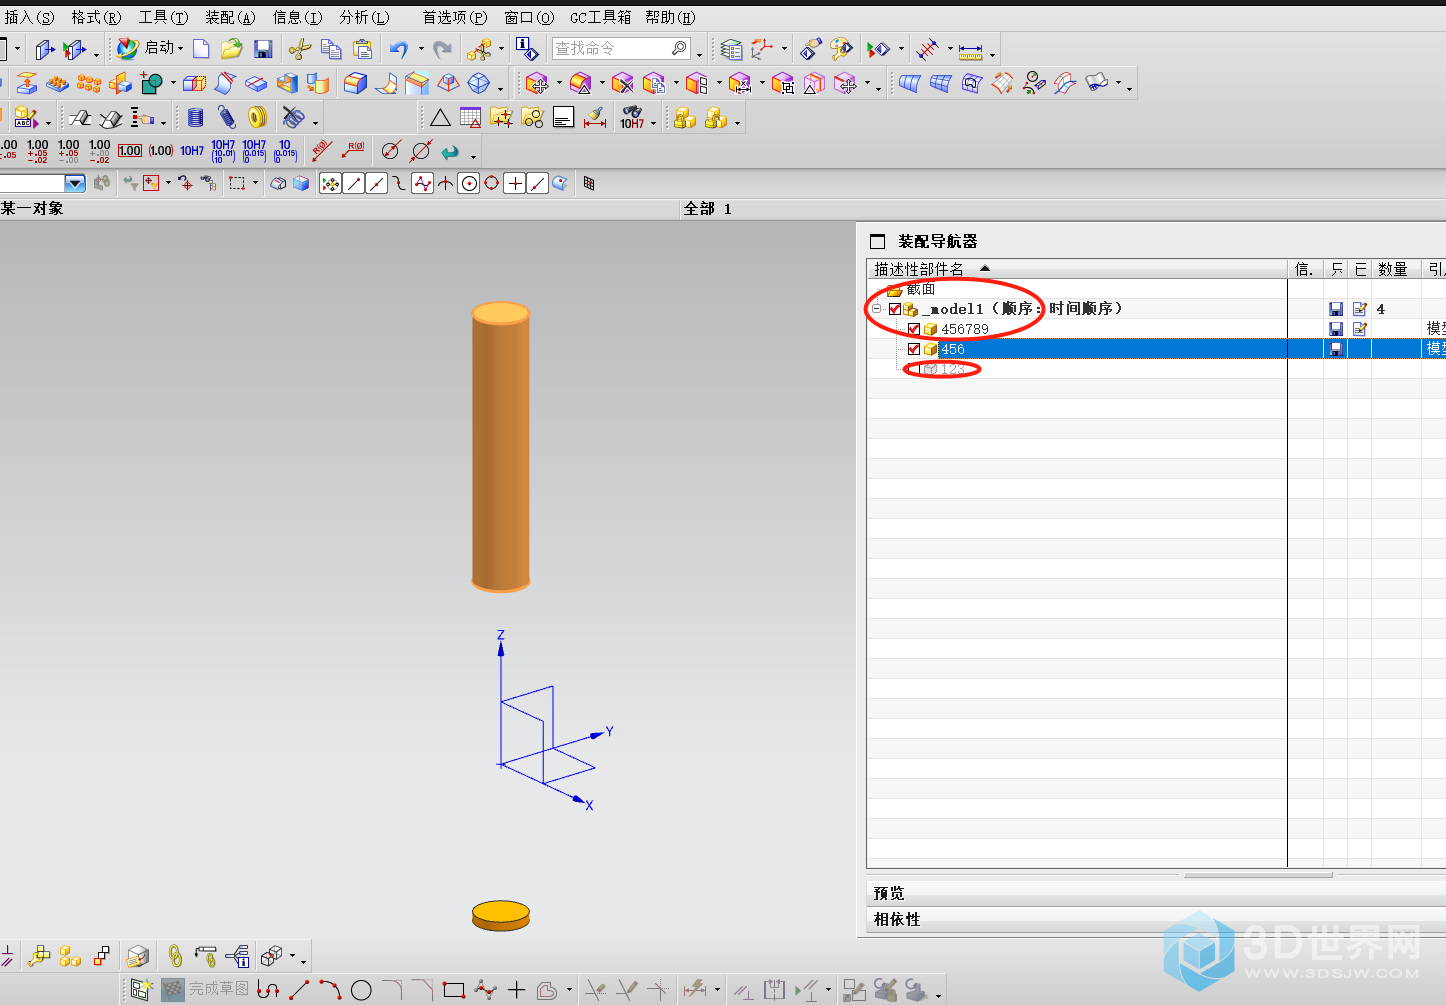Open the 10H7 binoculars tolerance lookup

tap(632, 118)
